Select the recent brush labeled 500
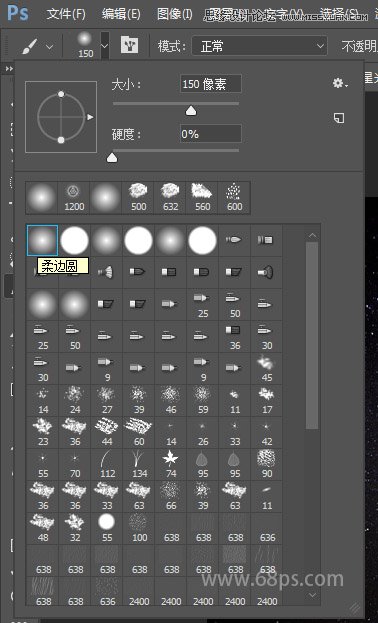This screenshot has height=623, width=378. pos(138,198)
